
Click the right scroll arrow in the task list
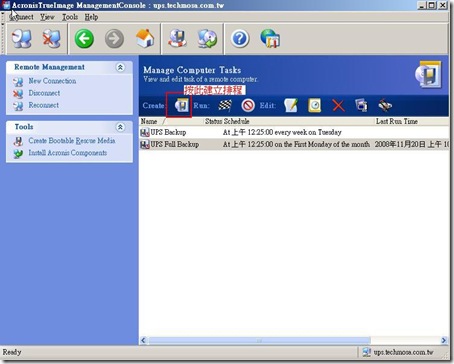[444, 340]
